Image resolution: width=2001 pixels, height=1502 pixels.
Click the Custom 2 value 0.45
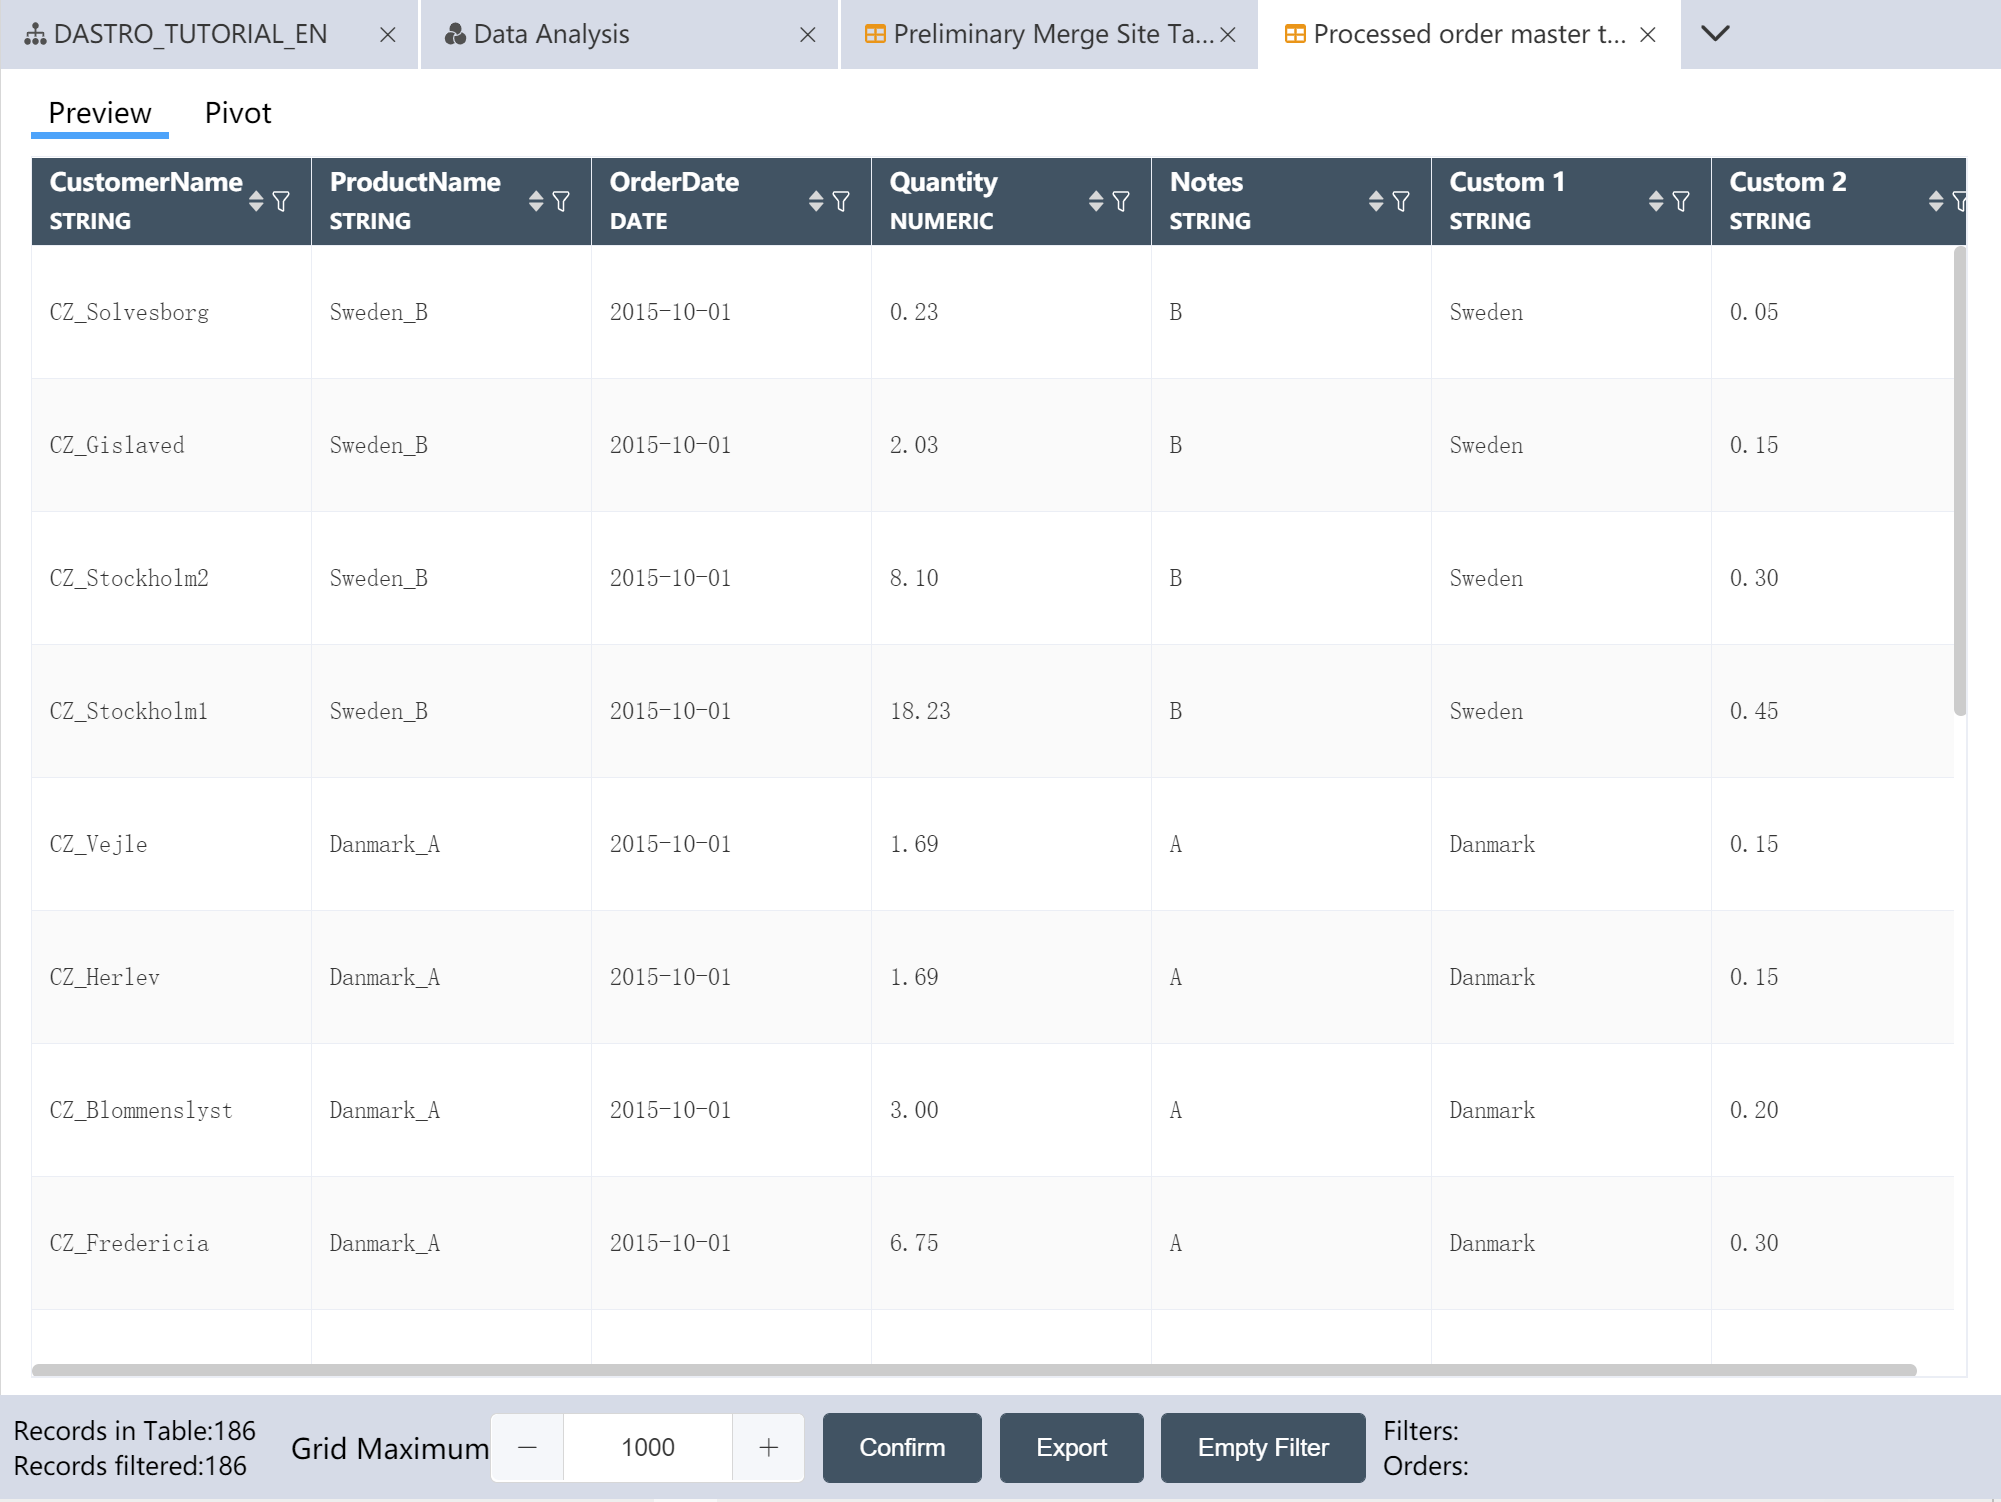pyautogui.click(x=1754, y=711)
